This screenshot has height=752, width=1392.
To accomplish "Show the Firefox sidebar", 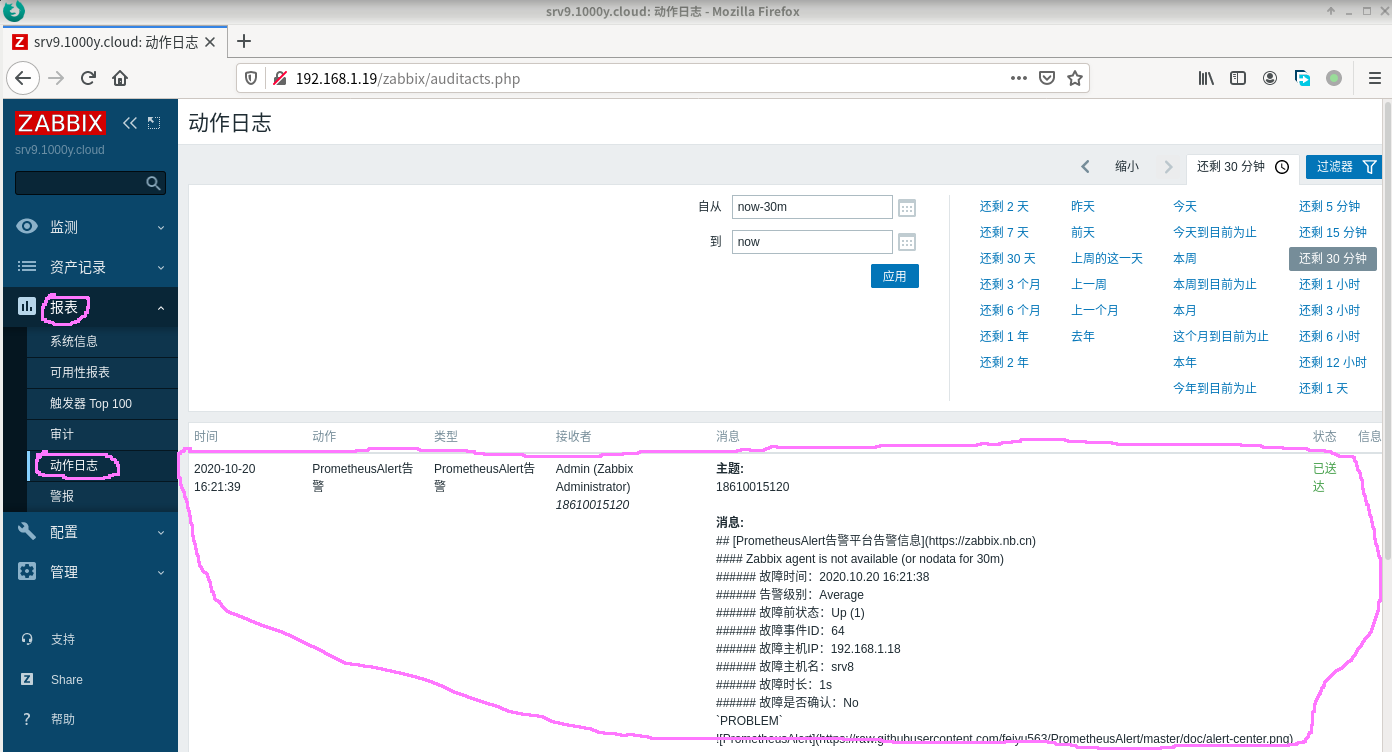I will pos(1238,78).
